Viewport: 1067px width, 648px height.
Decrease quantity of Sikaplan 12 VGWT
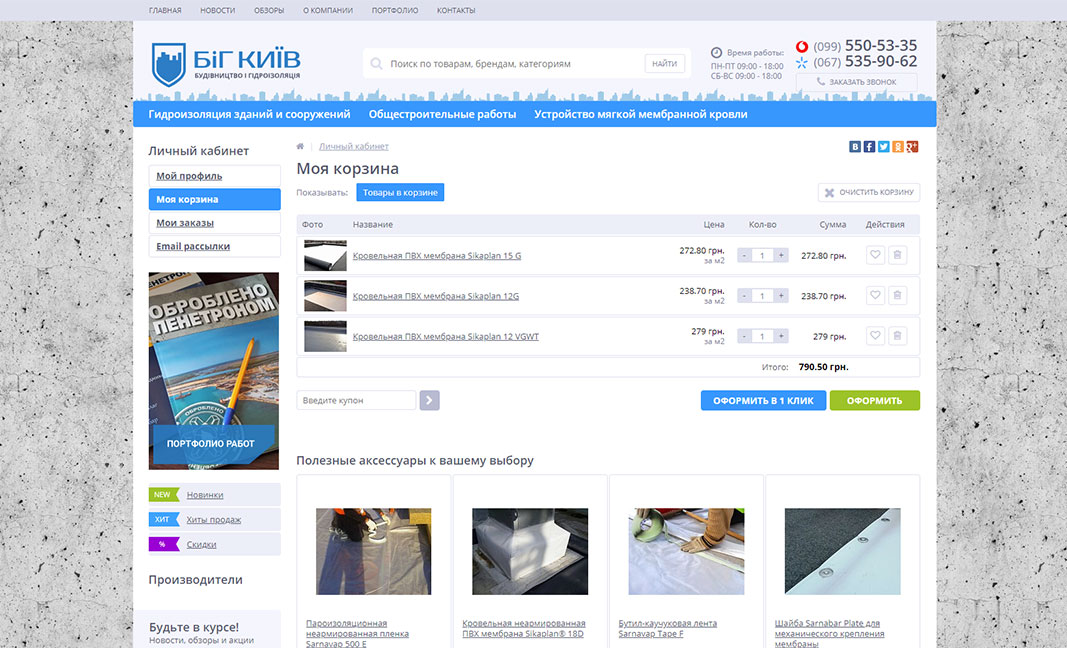tap(744, 336)
